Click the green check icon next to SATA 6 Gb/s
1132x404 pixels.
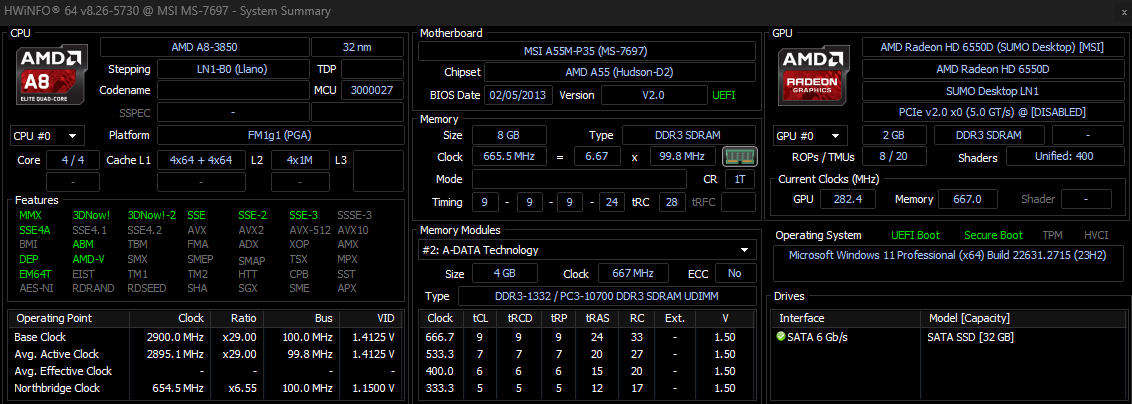[x=780, y=336]
